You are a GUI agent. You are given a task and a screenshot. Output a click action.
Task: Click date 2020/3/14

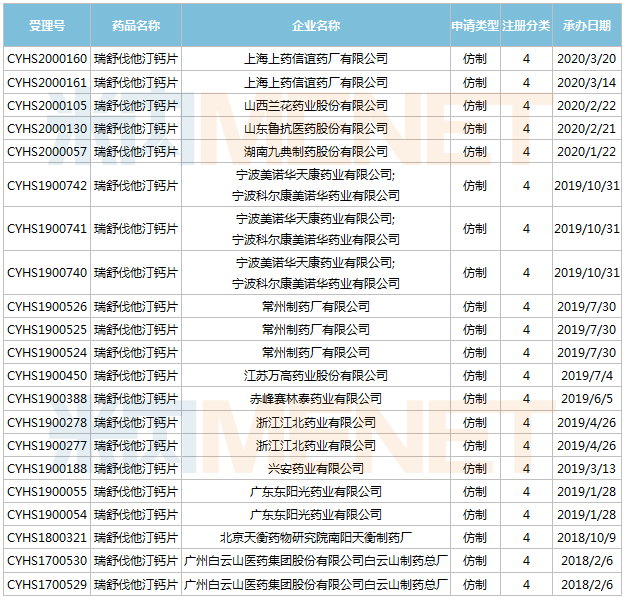pos(587,82)
